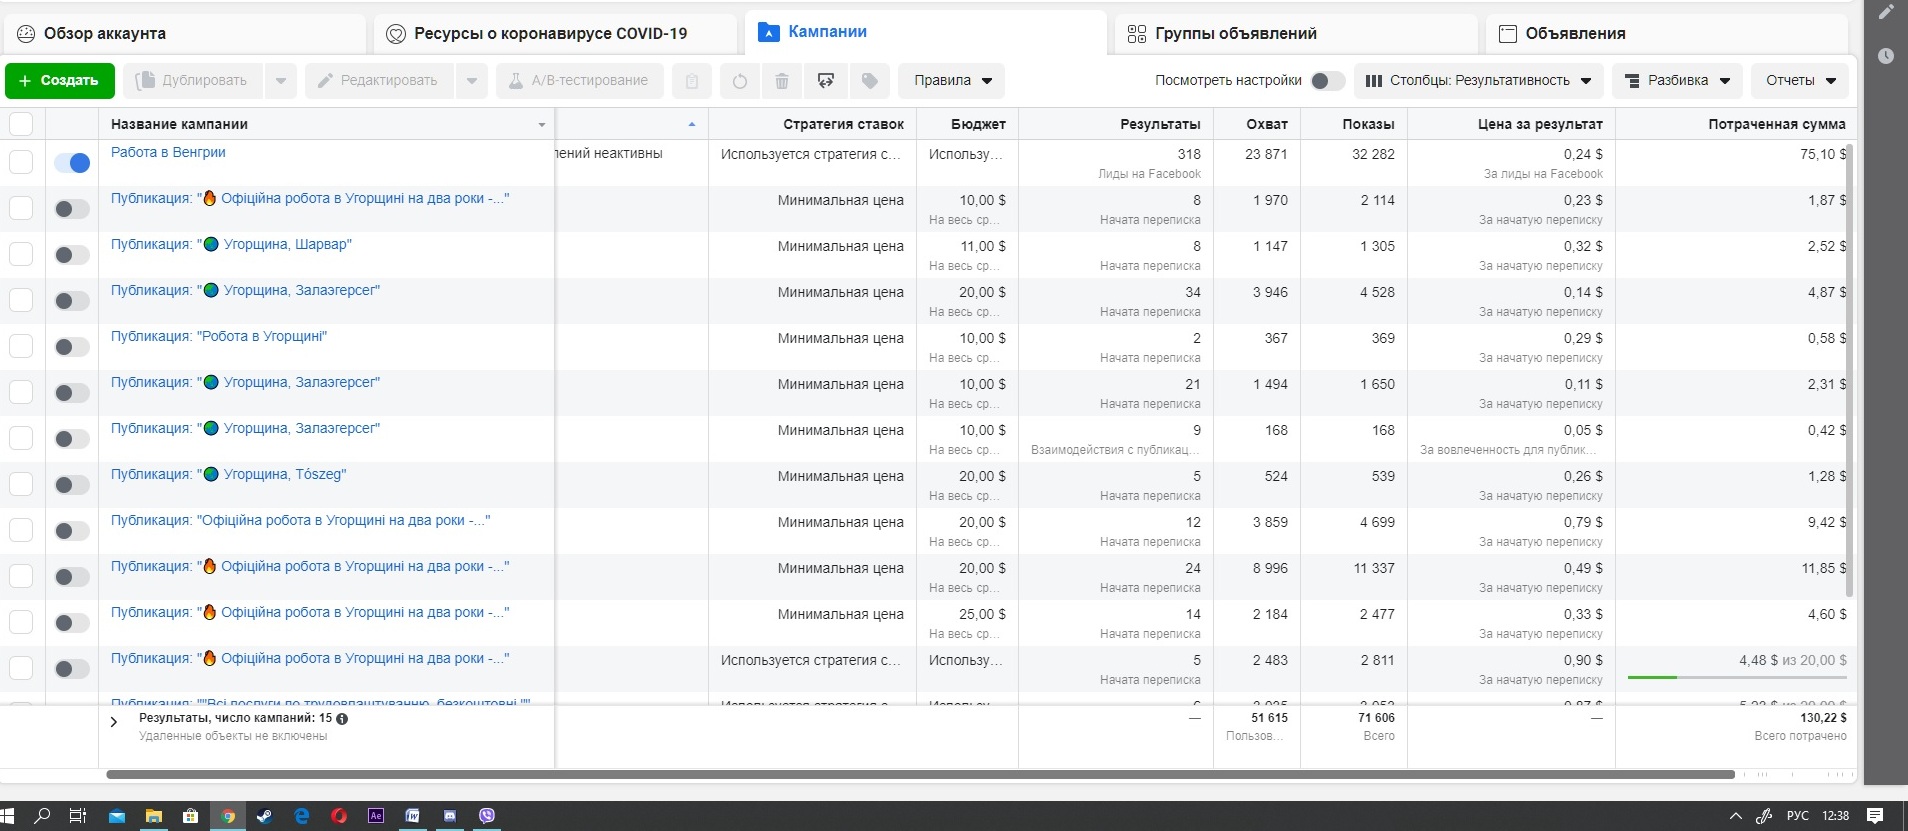1908x831 pixels.
Task: Click the revert arrow icon in toolbar
Action: (739, 81)
